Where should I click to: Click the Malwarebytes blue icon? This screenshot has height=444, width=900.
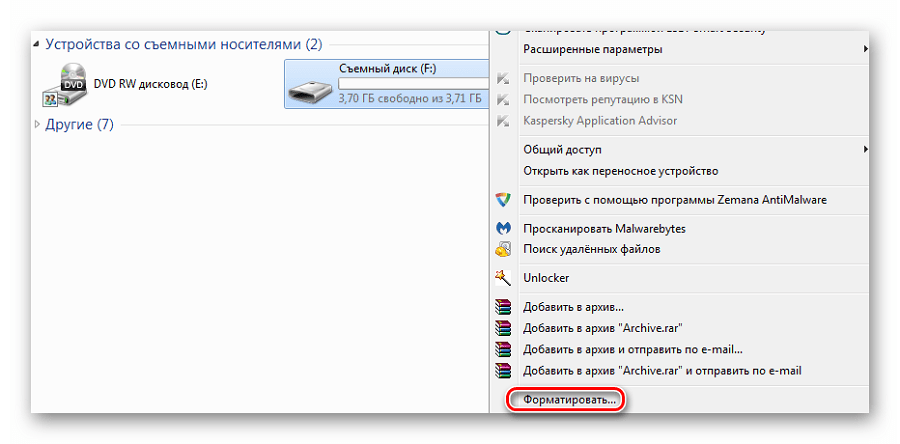coord(503,228)
